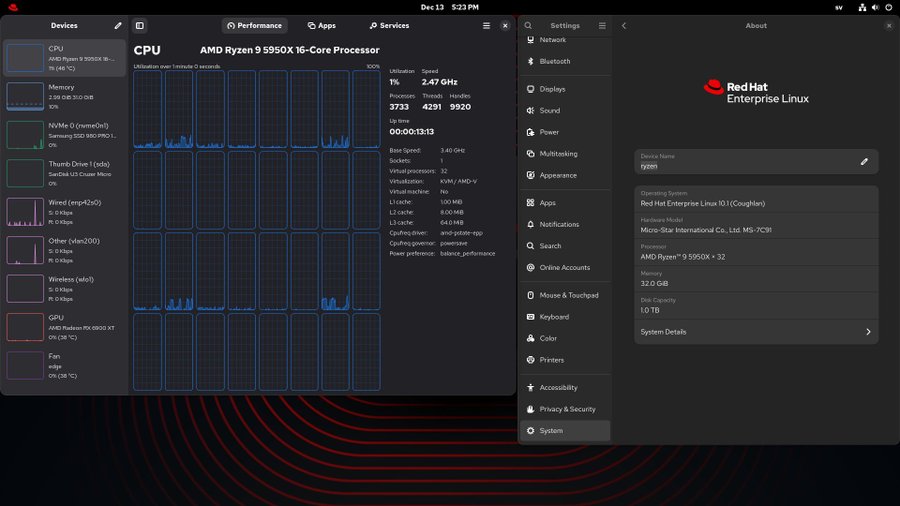Image resolution: width=900 pixels, height=506 pixels.
Task: Toggle the sidebar panel icon
Action: (140, 25)
